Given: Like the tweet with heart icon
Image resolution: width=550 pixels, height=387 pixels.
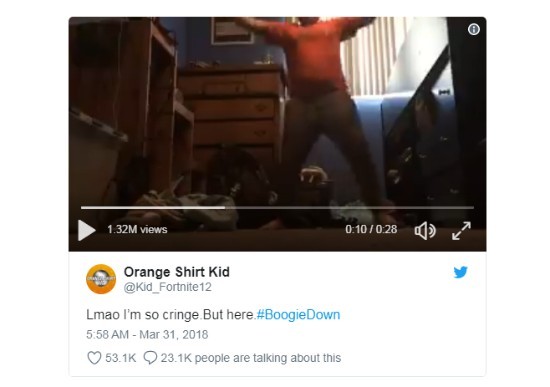Looking at the screenshot, I should coord(94,358).
